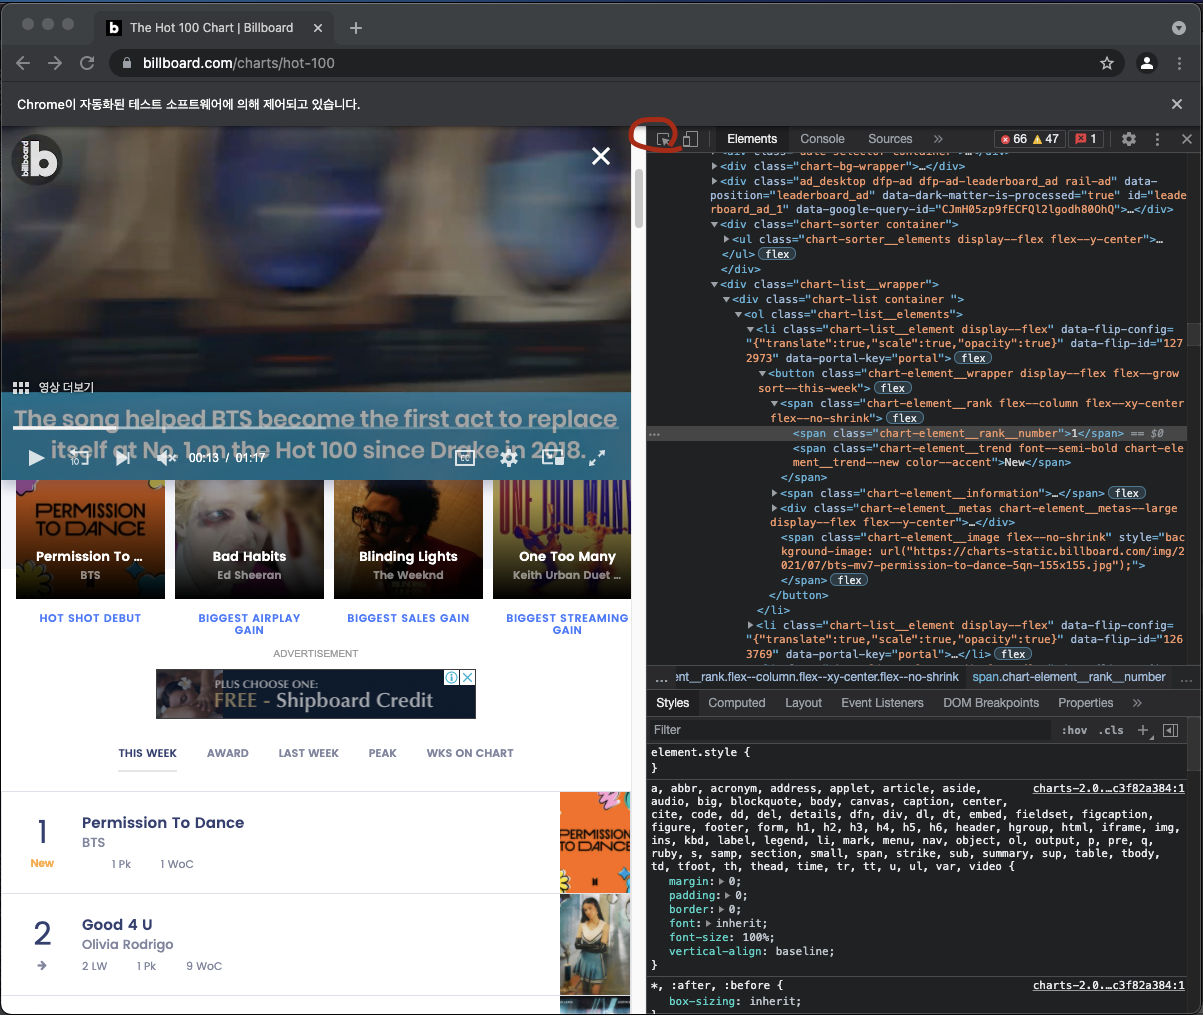
Task: Open the tab search dropdown arrow
Action: point(1179,28)
